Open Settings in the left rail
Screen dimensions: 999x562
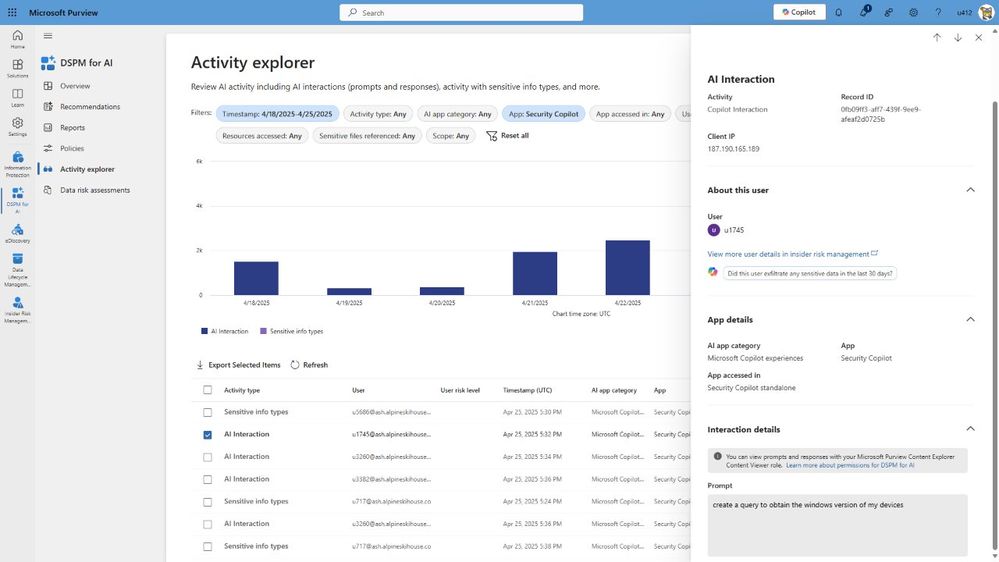(18, 127)
